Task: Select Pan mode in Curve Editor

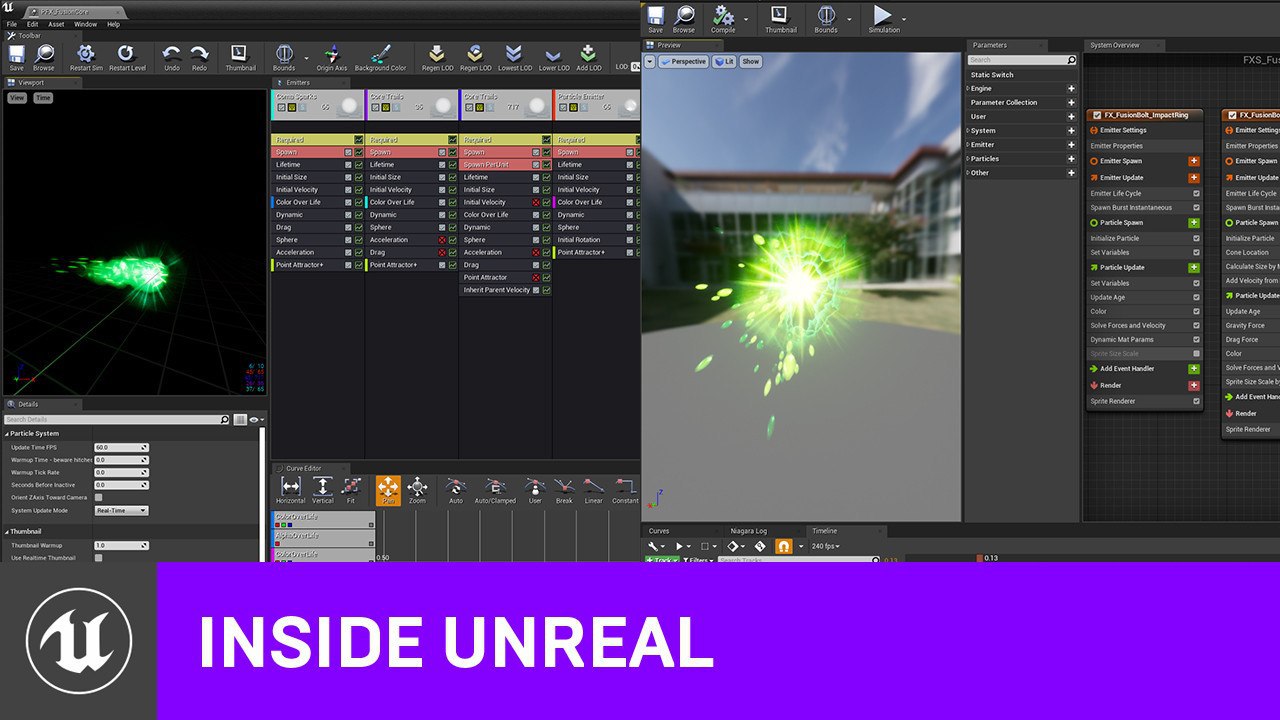Action: click(388, 490)
